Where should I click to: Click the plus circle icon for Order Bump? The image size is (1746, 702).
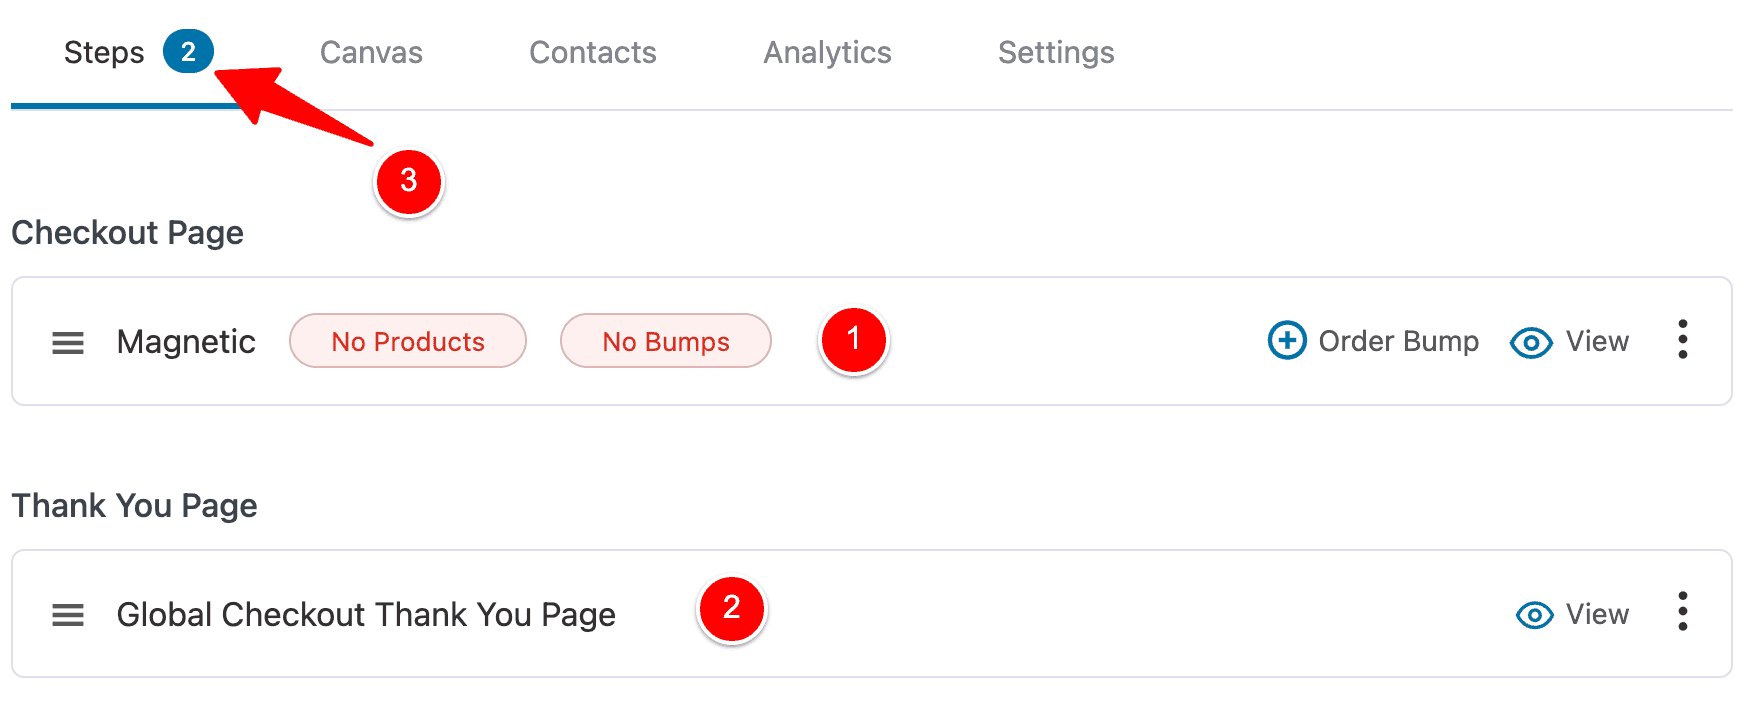[1287, 340]
